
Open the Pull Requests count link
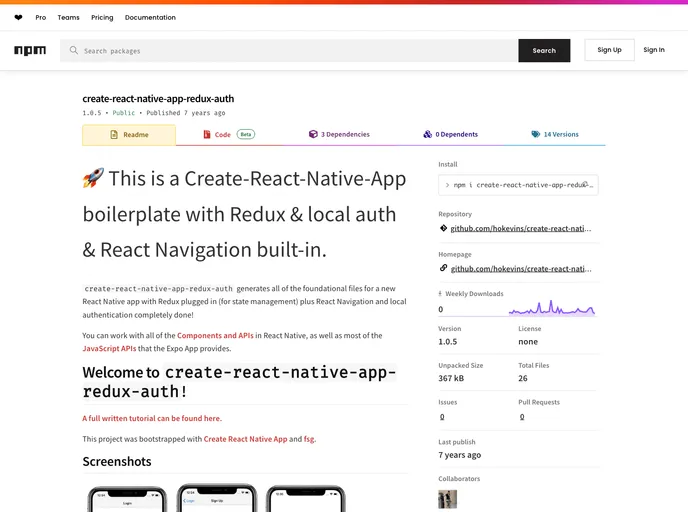(522, 417)
